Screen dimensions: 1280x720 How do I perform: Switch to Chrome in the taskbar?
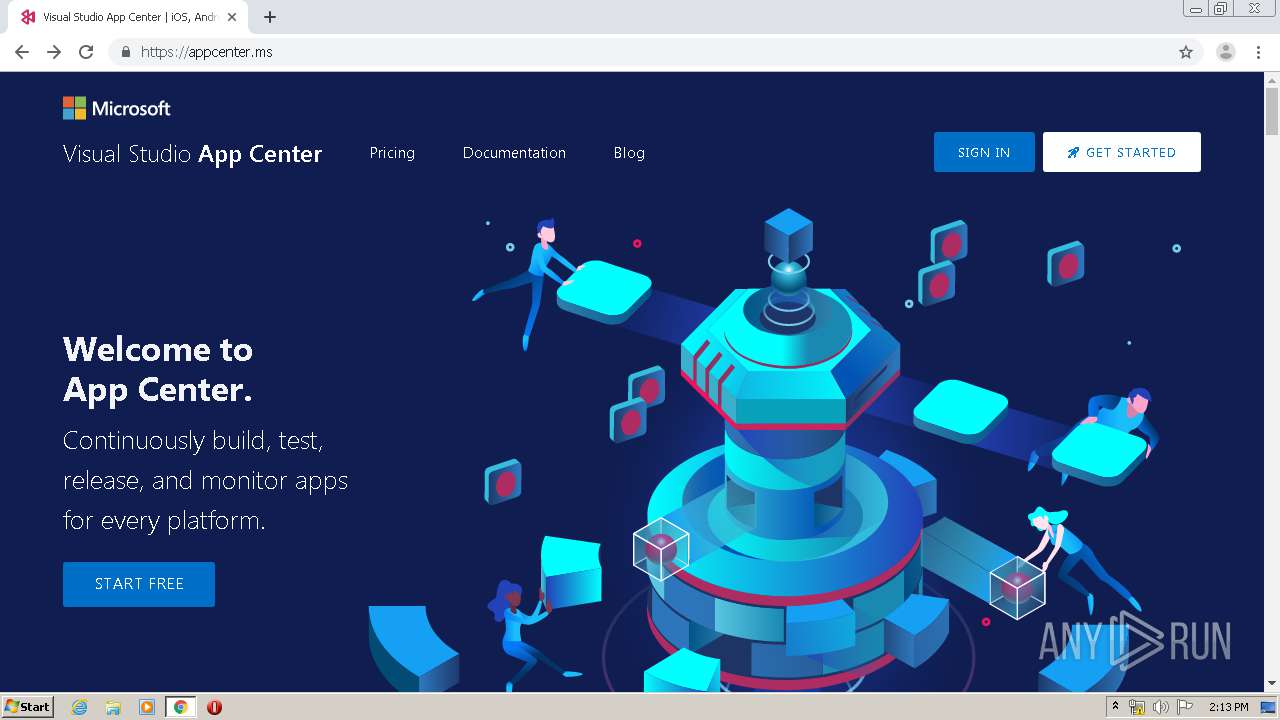tap(181, 707)
